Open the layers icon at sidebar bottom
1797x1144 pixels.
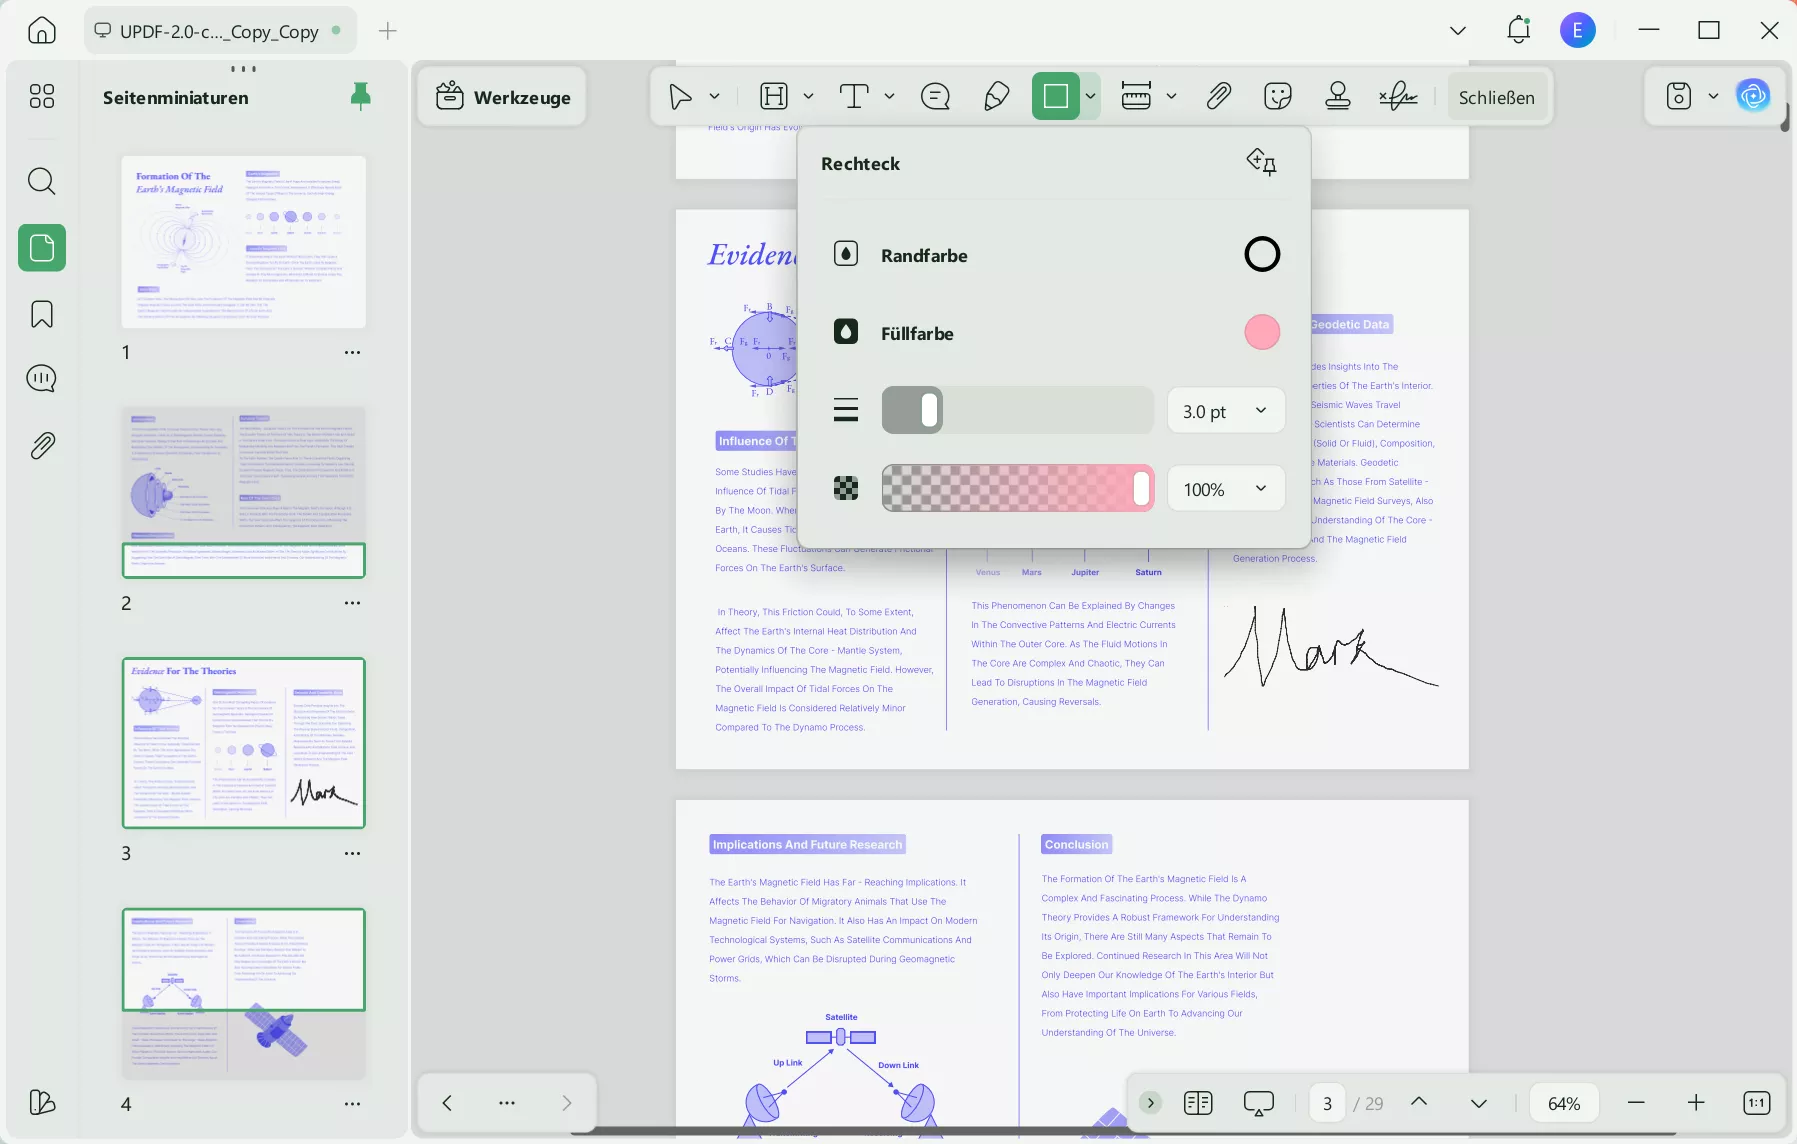(x=42, y=1102)
